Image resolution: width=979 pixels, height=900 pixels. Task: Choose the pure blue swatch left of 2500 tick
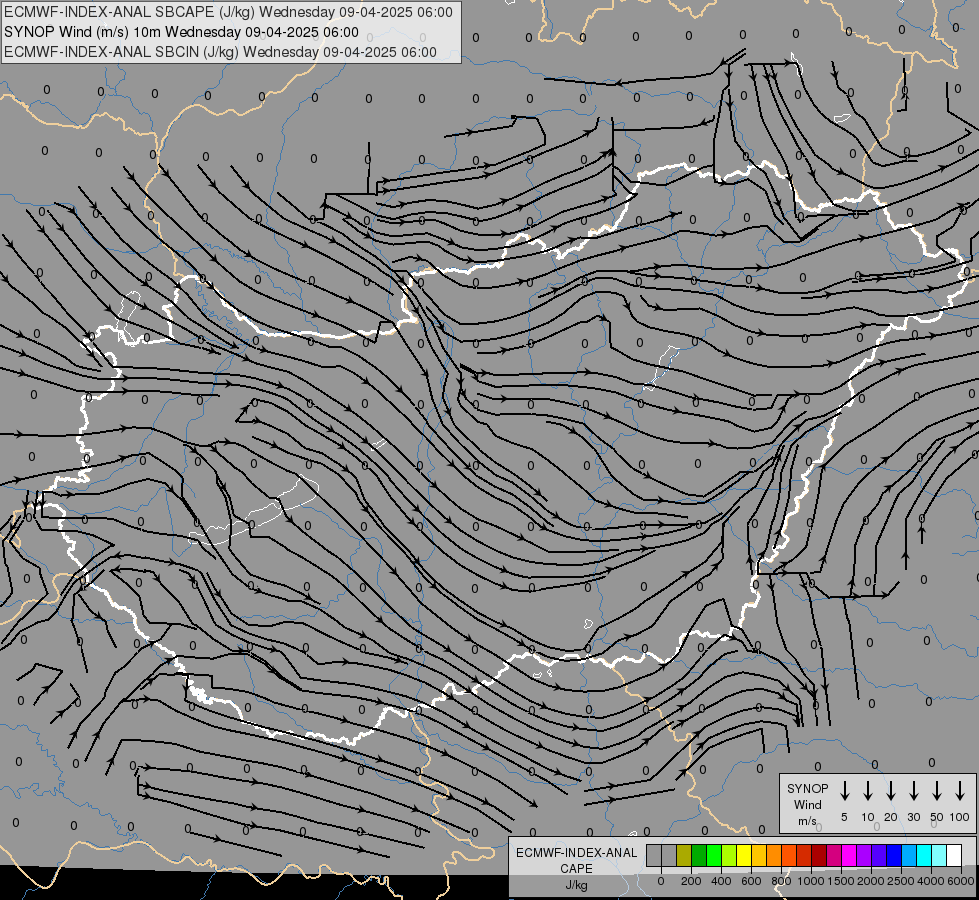coord(895,855)
